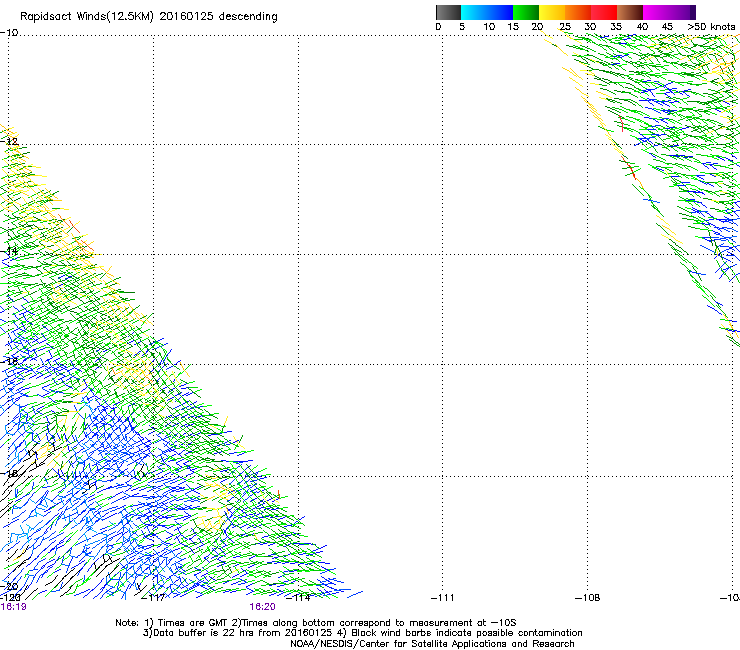Viewport: 740px width, 650px height.
Task: Click the '30' legend scale label
Action: [x=590, y=27]
